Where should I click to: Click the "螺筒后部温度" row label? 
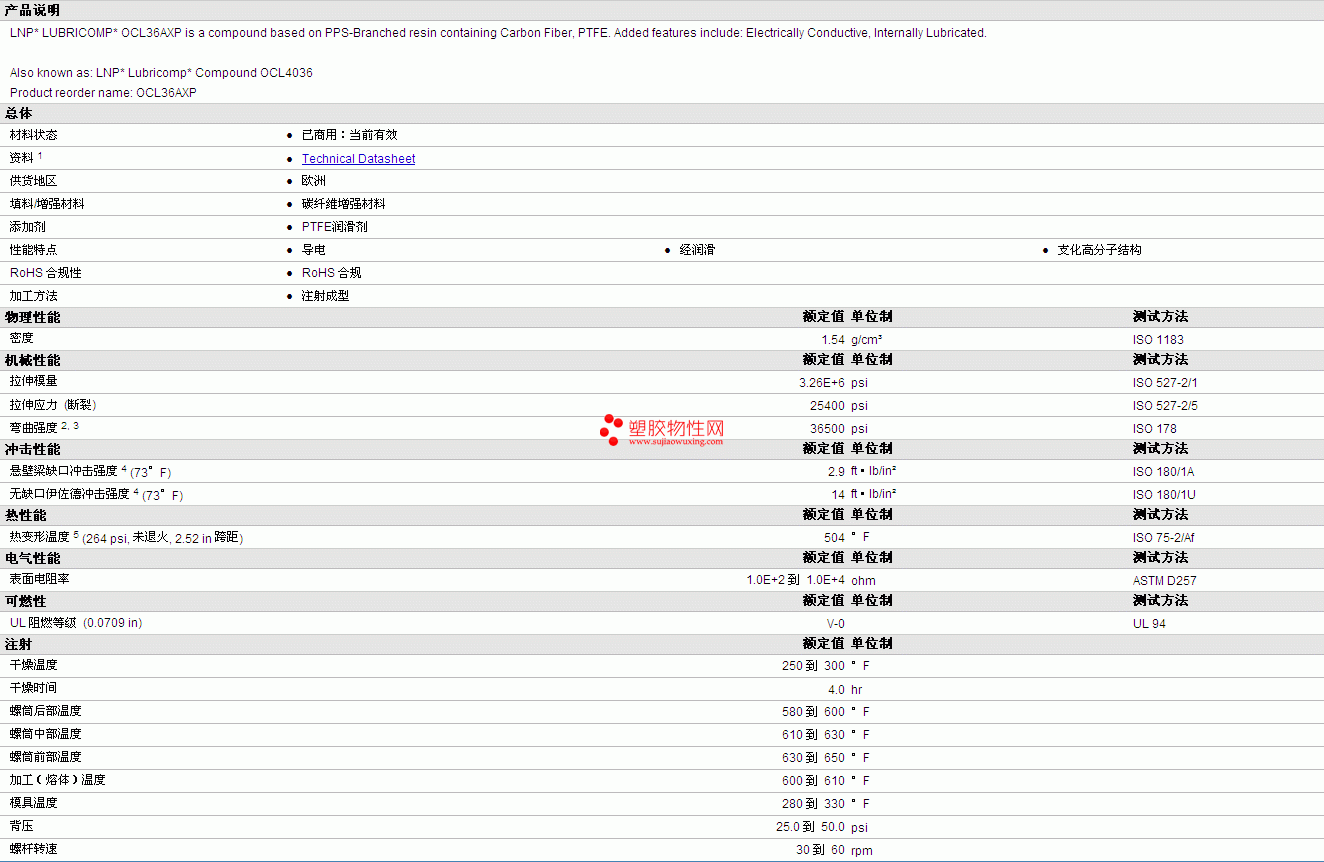(46, 711)
